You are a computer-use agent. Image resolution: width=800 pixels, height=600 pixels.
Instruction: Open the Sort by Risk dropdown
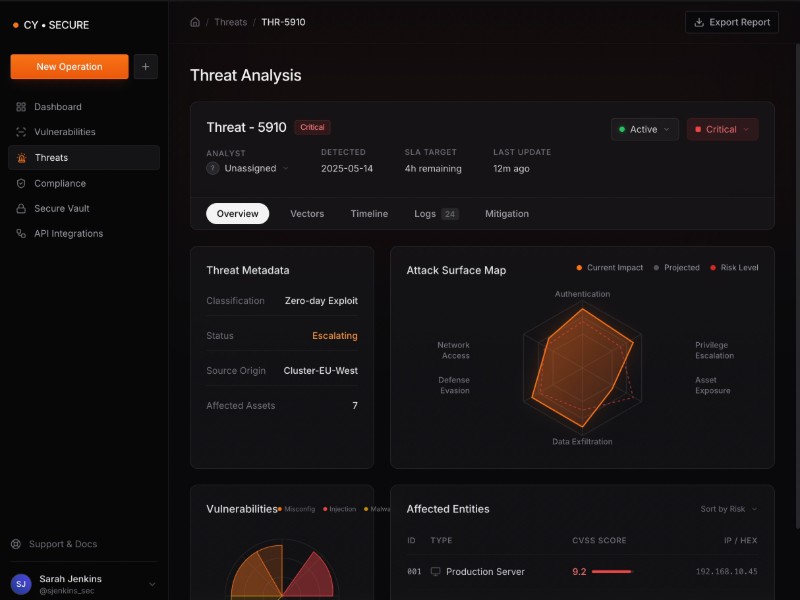click(x=727, y=509)
